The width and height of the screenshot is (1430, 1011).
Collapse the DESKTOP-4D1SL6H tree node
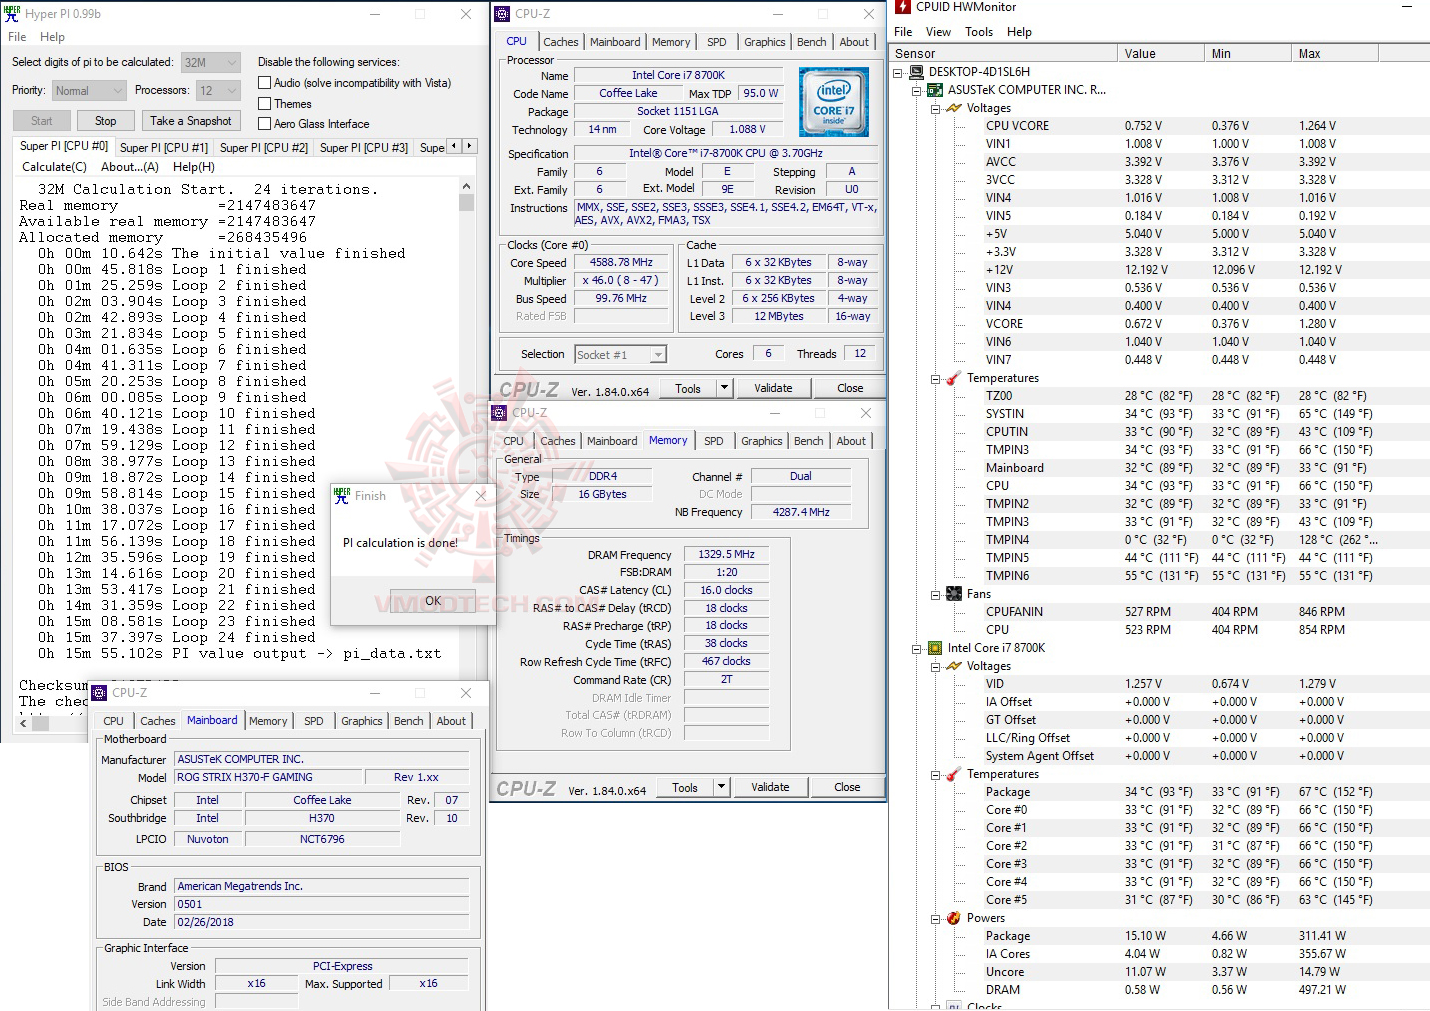tap(898, 73)
